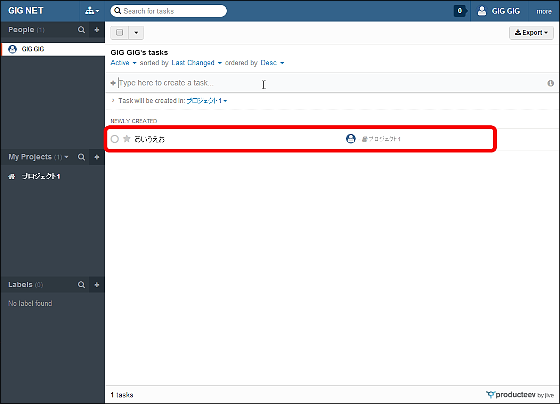560x404 pixels.
Task: Select GIG GIG in People list
Action: (53, 49)
